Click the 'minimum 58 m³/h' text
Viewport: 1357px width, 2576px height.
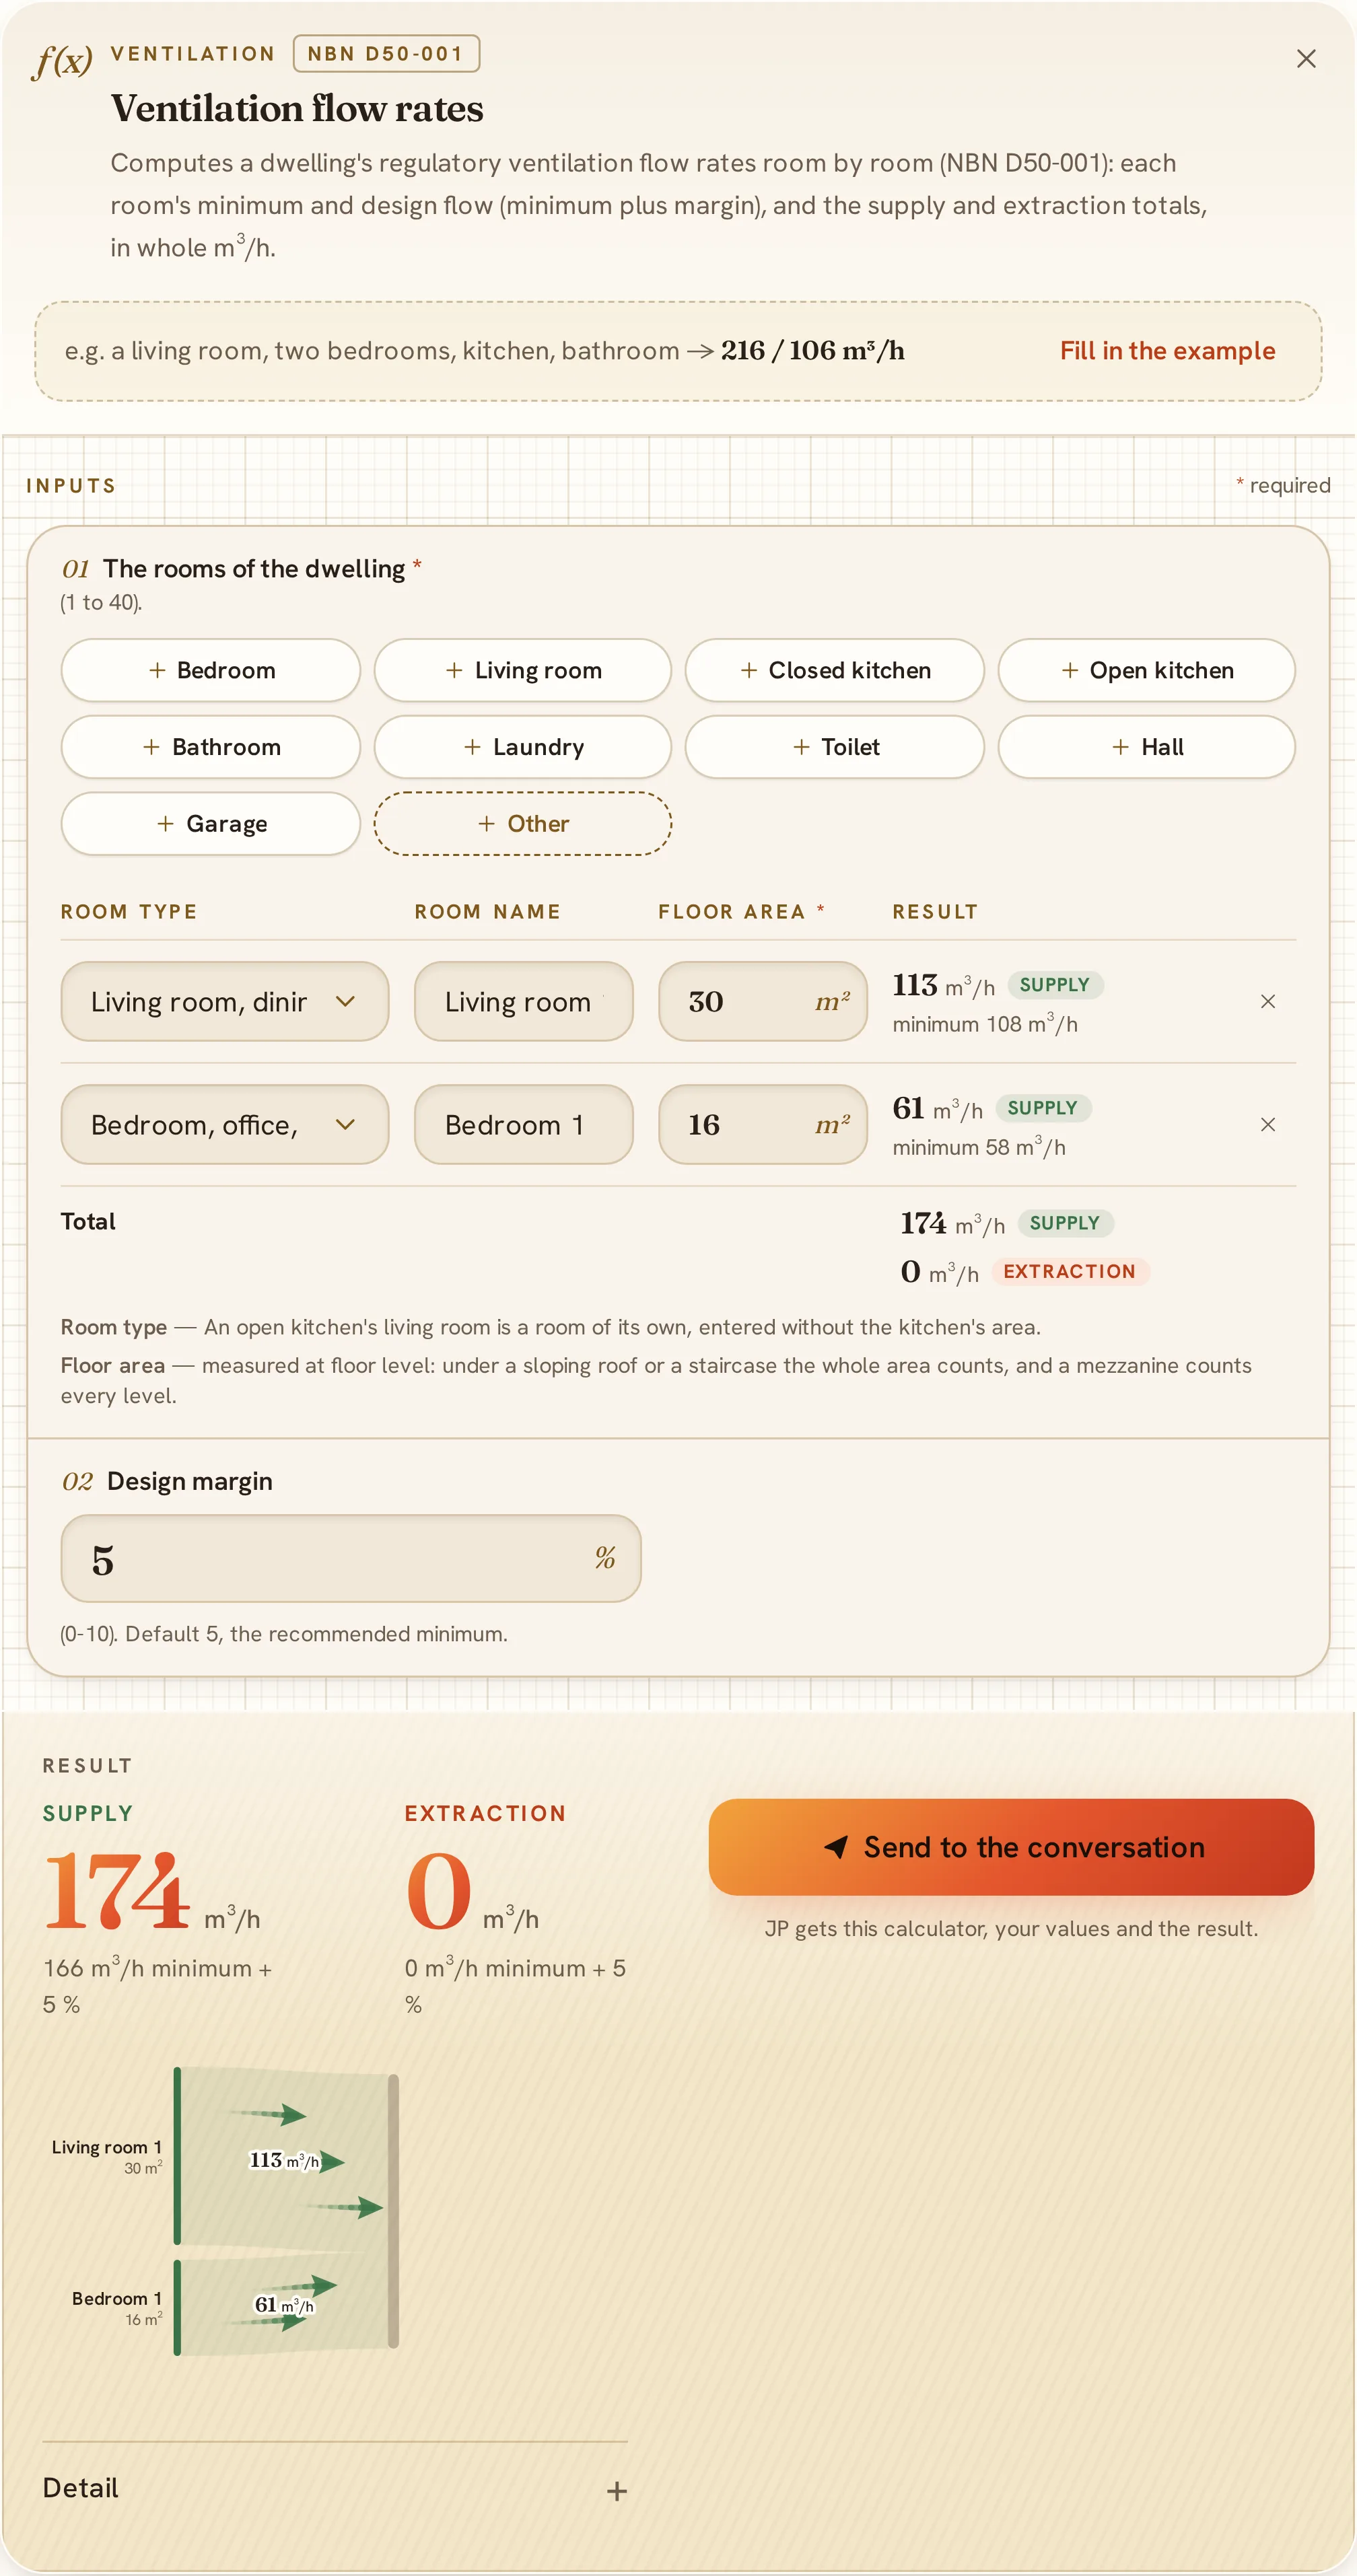click(x=979, y=1147)
